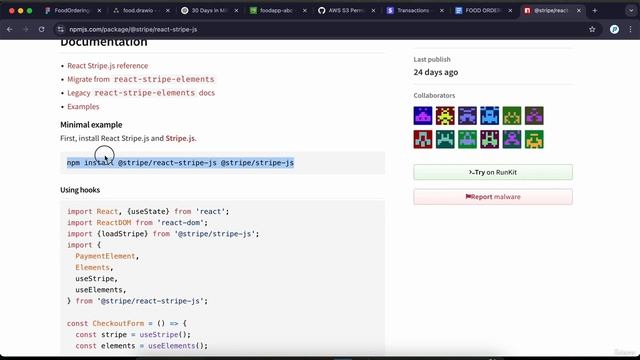Switch to the FoodOrdering tab
640x360 pixels.
[x=72, y=11]
